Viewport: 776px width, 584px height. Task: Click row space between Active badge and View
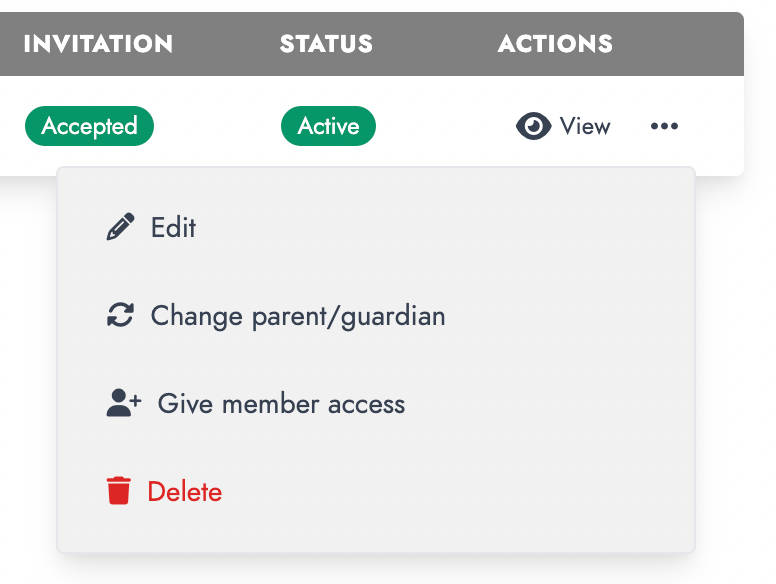tap(445, 126)
